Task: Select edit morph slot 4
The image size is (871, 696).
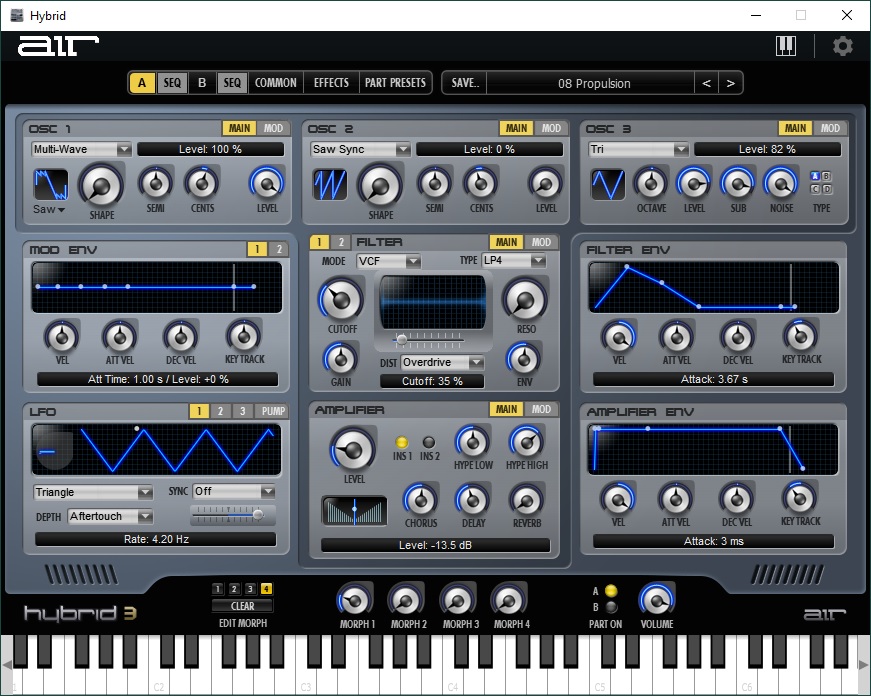Action: coord(267,589)
